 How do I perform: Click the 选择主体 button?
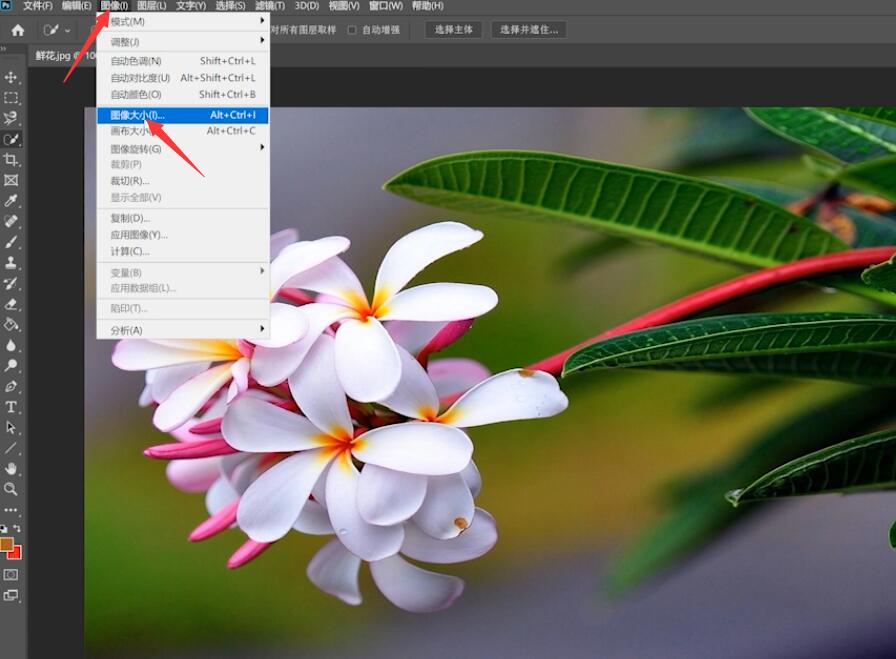(x=453, y=30)
